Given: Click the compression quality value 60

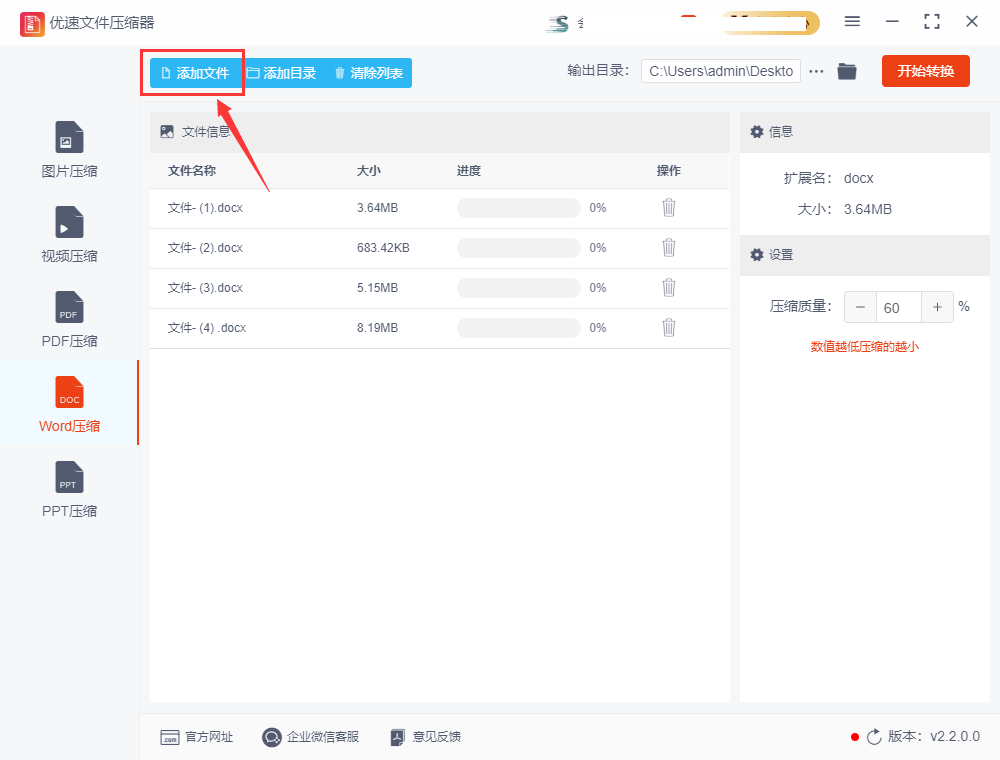Looking at the screenshot, I should pyautogui.click(x=899, y=308).
